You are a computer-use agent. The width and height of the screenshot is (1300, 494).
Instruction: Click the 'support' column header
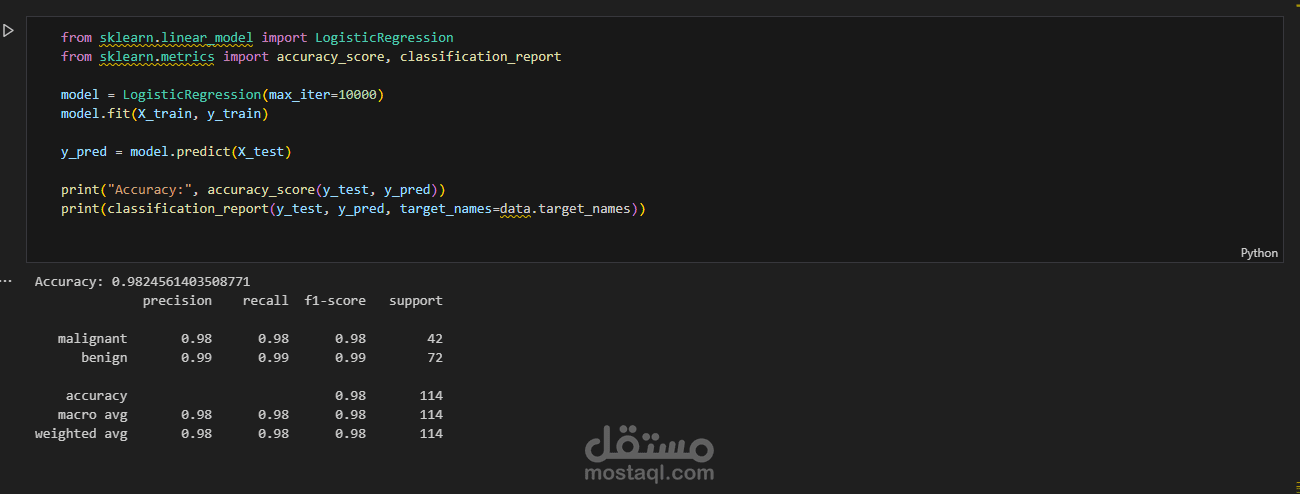[416, 301]
